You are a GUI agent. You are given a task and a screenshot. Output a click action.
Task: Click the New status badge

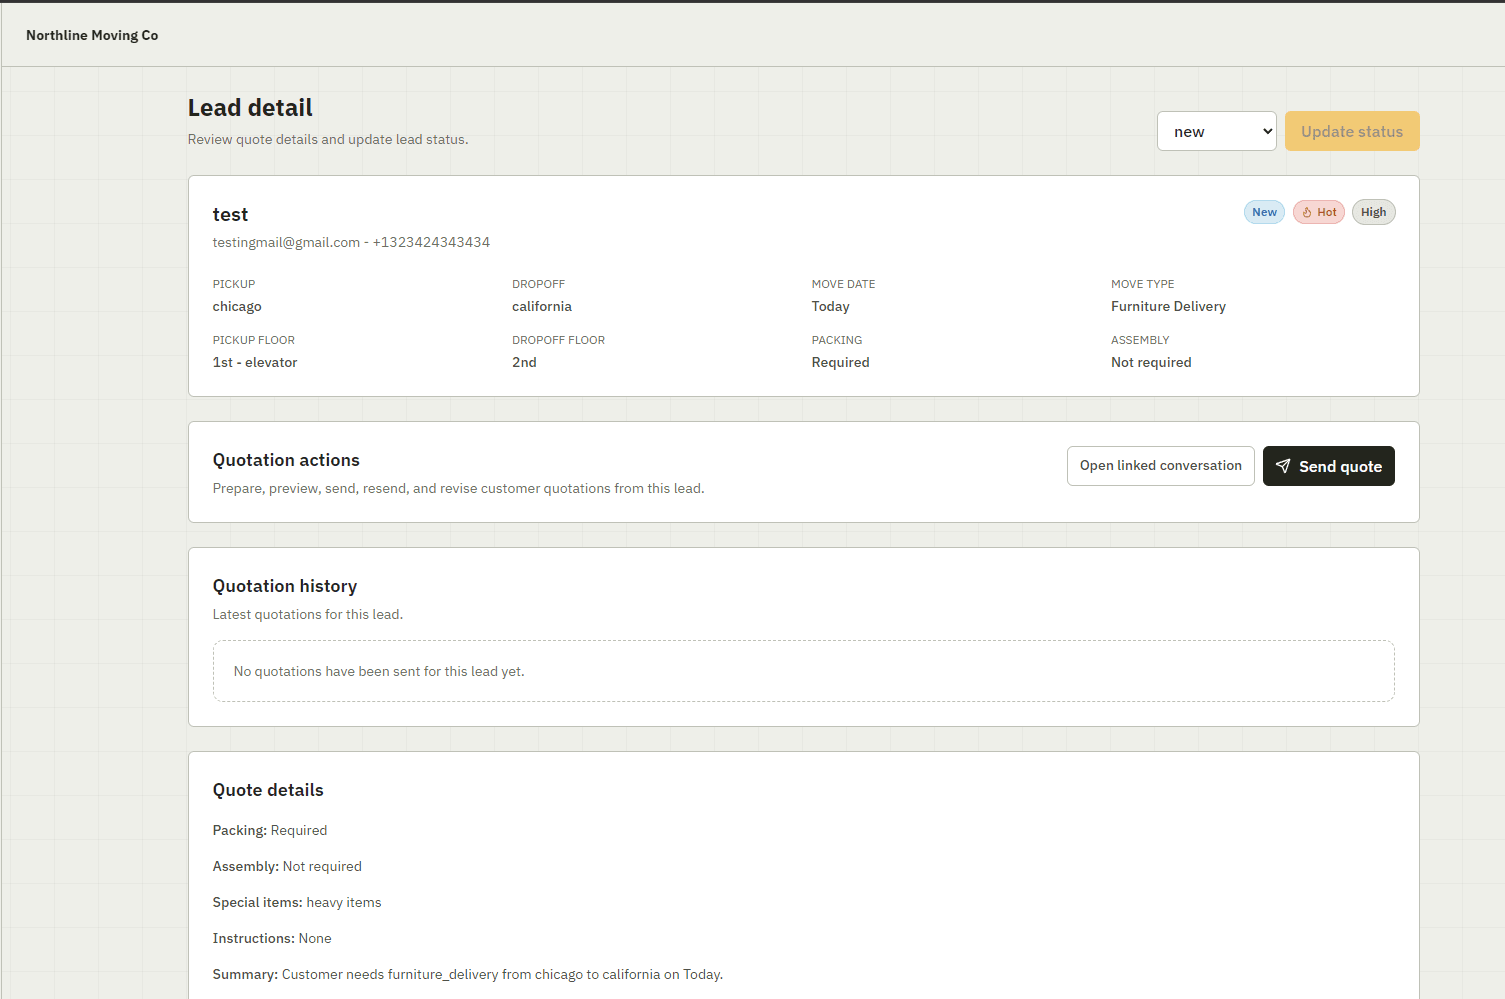(x=1264, y=212)
